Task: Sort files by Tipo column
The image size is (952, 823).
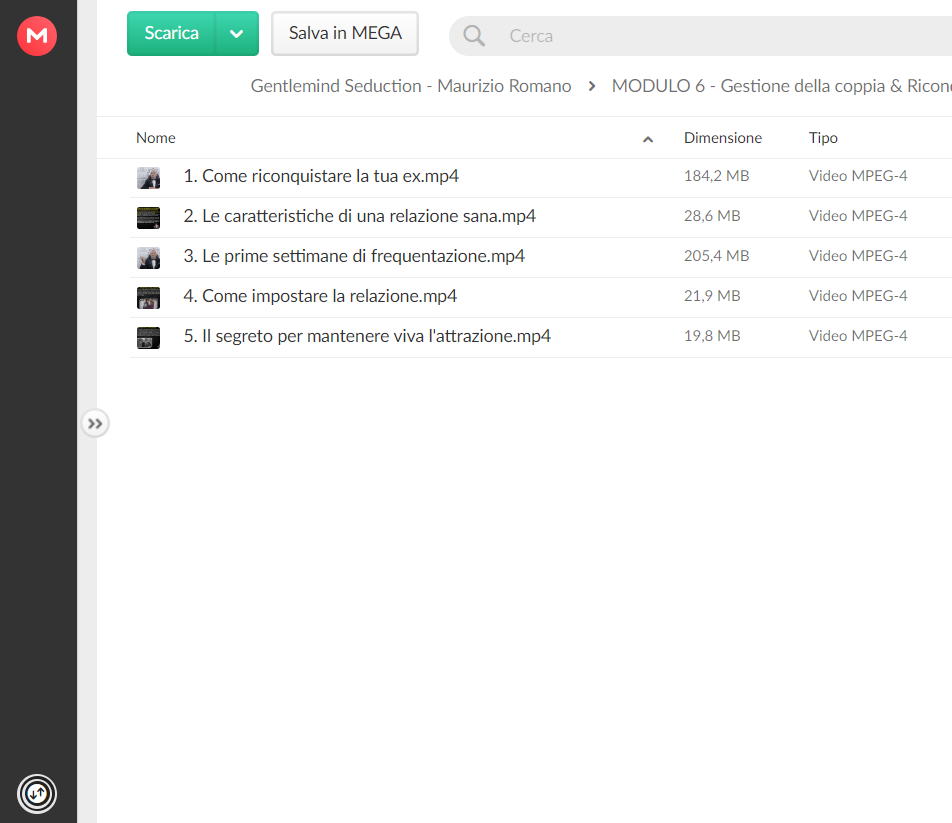Action: pyautogui.click(x=823, y=138)
